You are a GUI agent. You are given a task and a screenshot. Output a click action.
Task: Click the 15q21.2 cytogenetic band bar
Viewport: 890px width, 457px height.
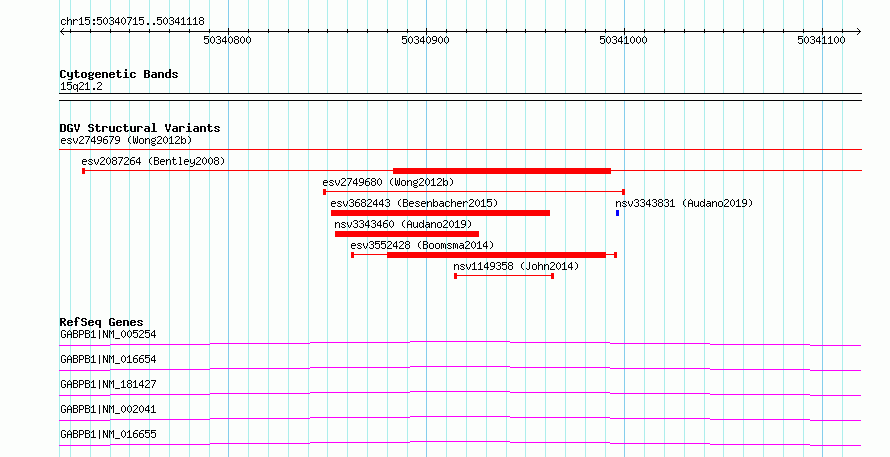tap(460, 97)
